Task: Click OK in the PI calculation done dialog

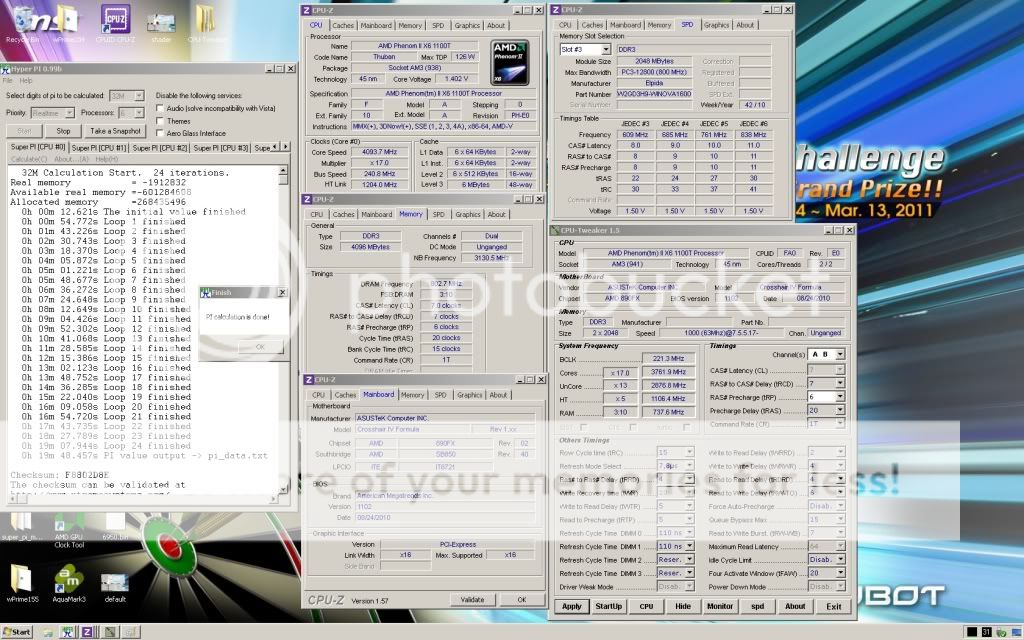Action: (259, 348)
